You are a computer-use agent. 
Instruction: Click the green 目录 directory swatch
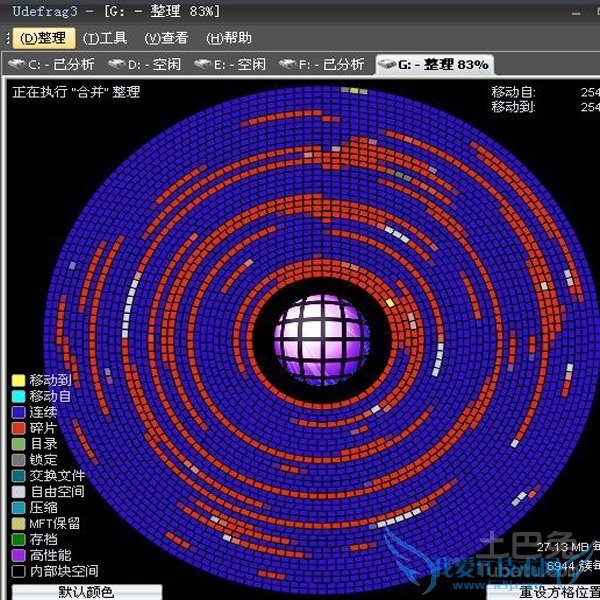tap(18, 444)
